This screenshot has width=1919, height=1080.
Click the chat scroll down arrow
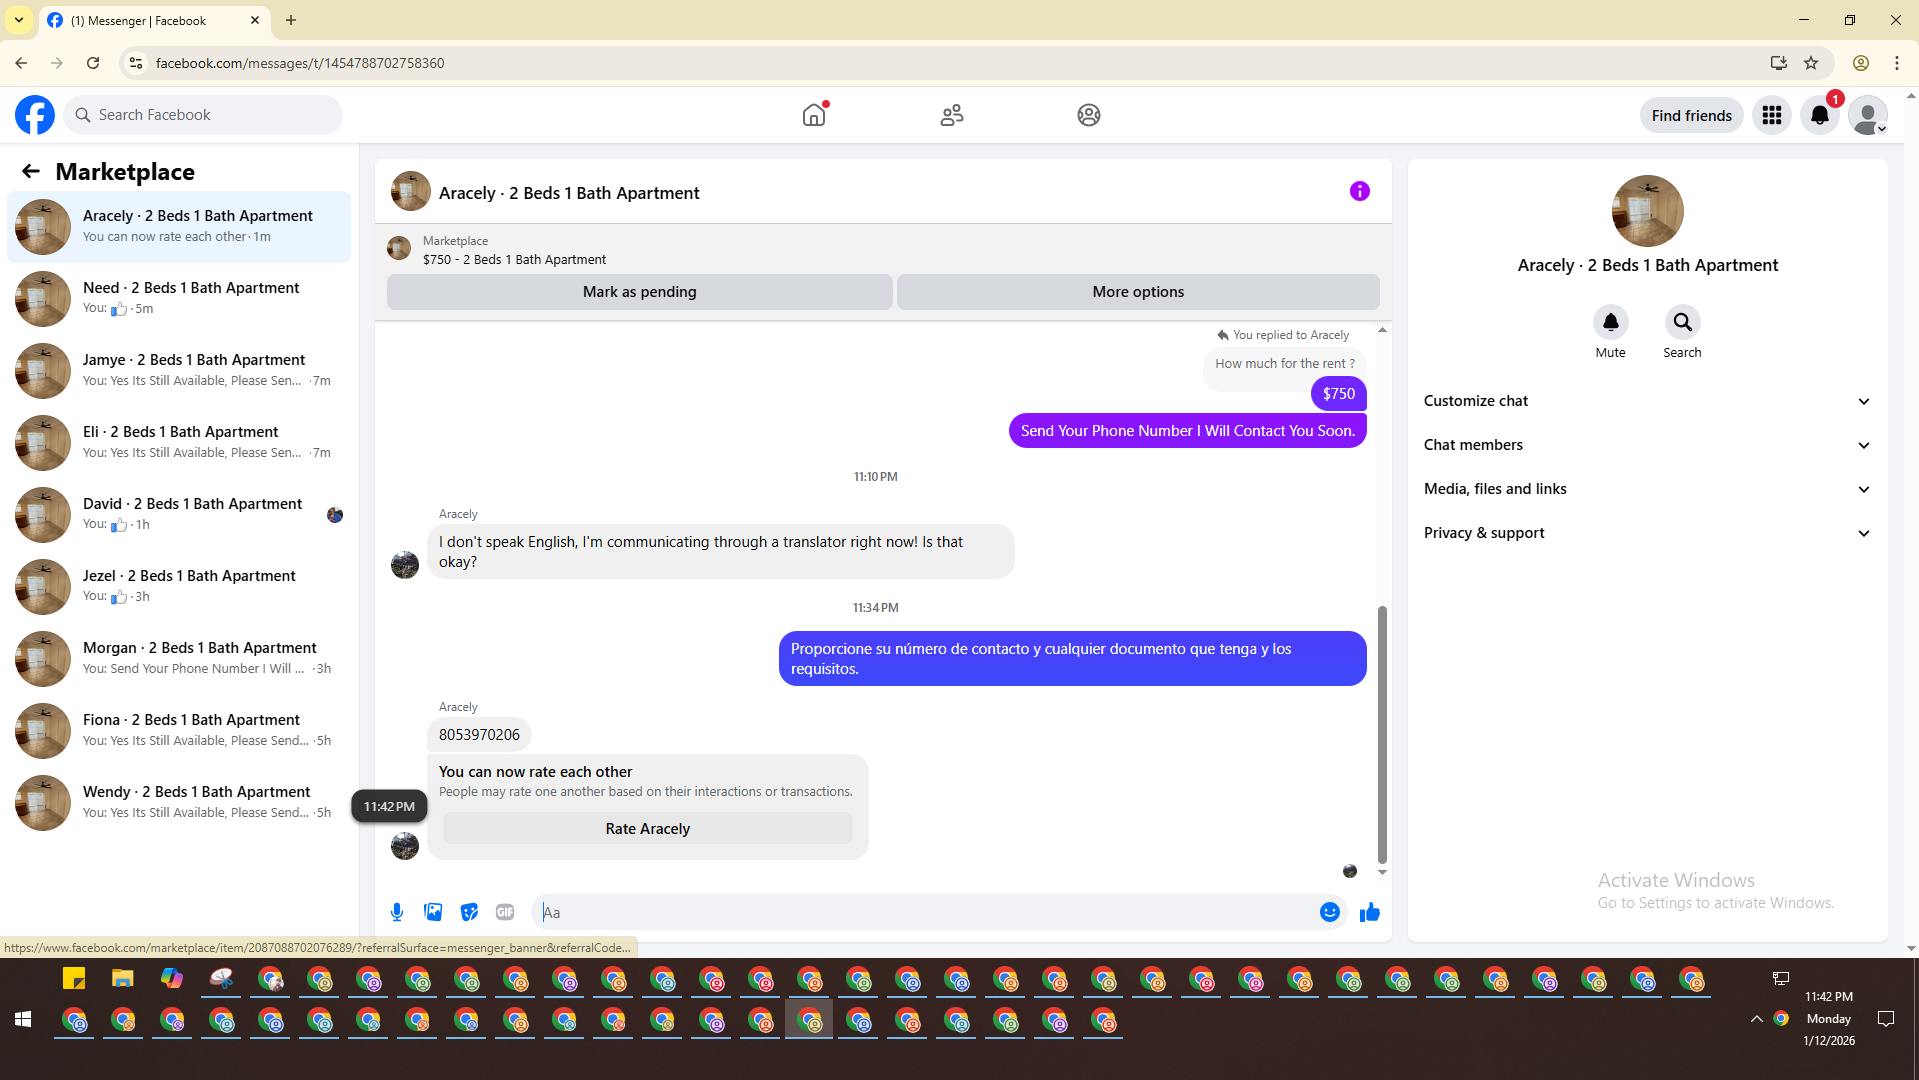(1382, 873)
